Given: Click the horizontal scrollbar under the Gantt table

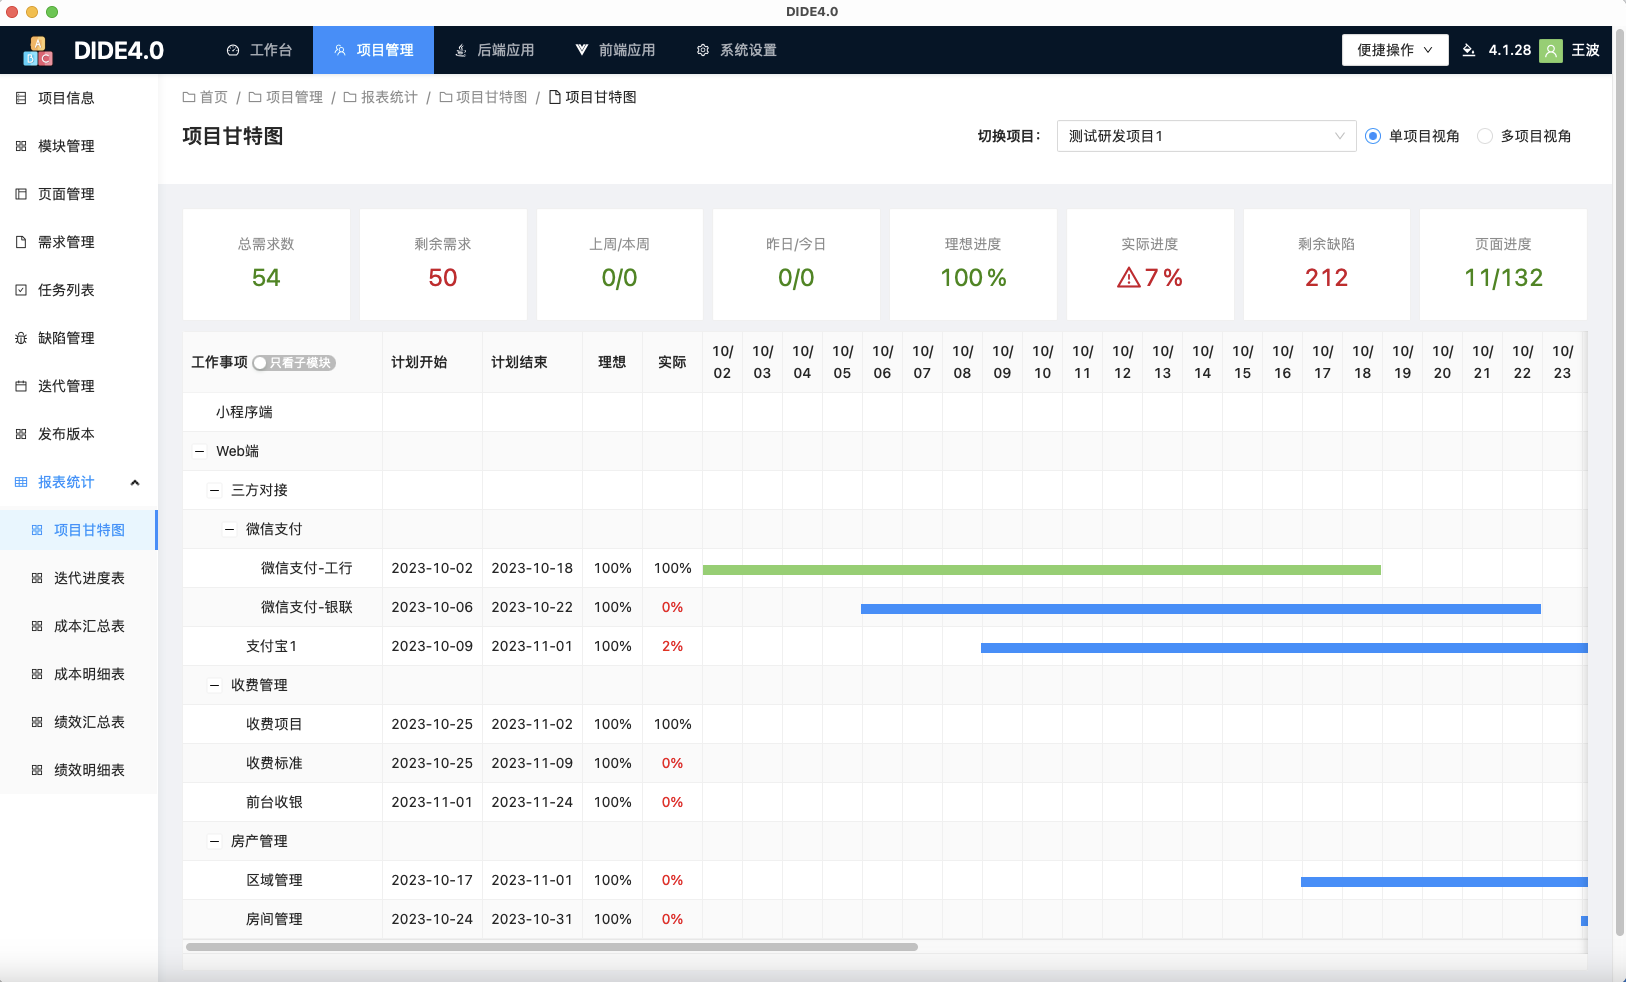Looking at the screenshot, I should pos(552,947).
